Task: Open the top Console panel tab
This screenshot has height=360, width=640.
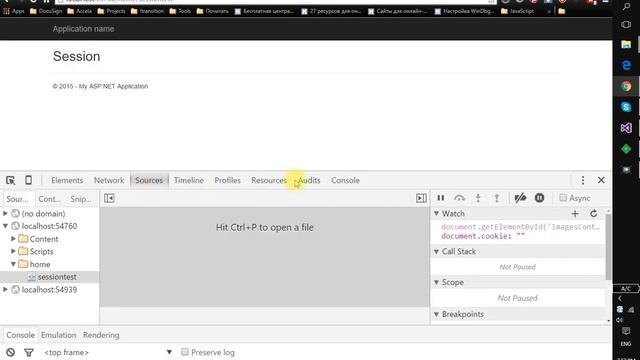Action: pyautogui.click(x=345, y=180)
